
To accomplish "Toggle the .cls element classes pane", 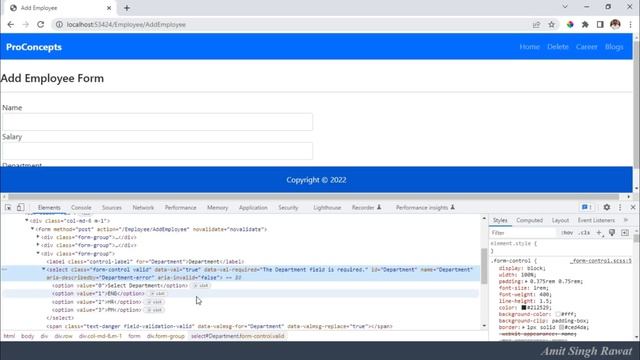I will 584,233.
